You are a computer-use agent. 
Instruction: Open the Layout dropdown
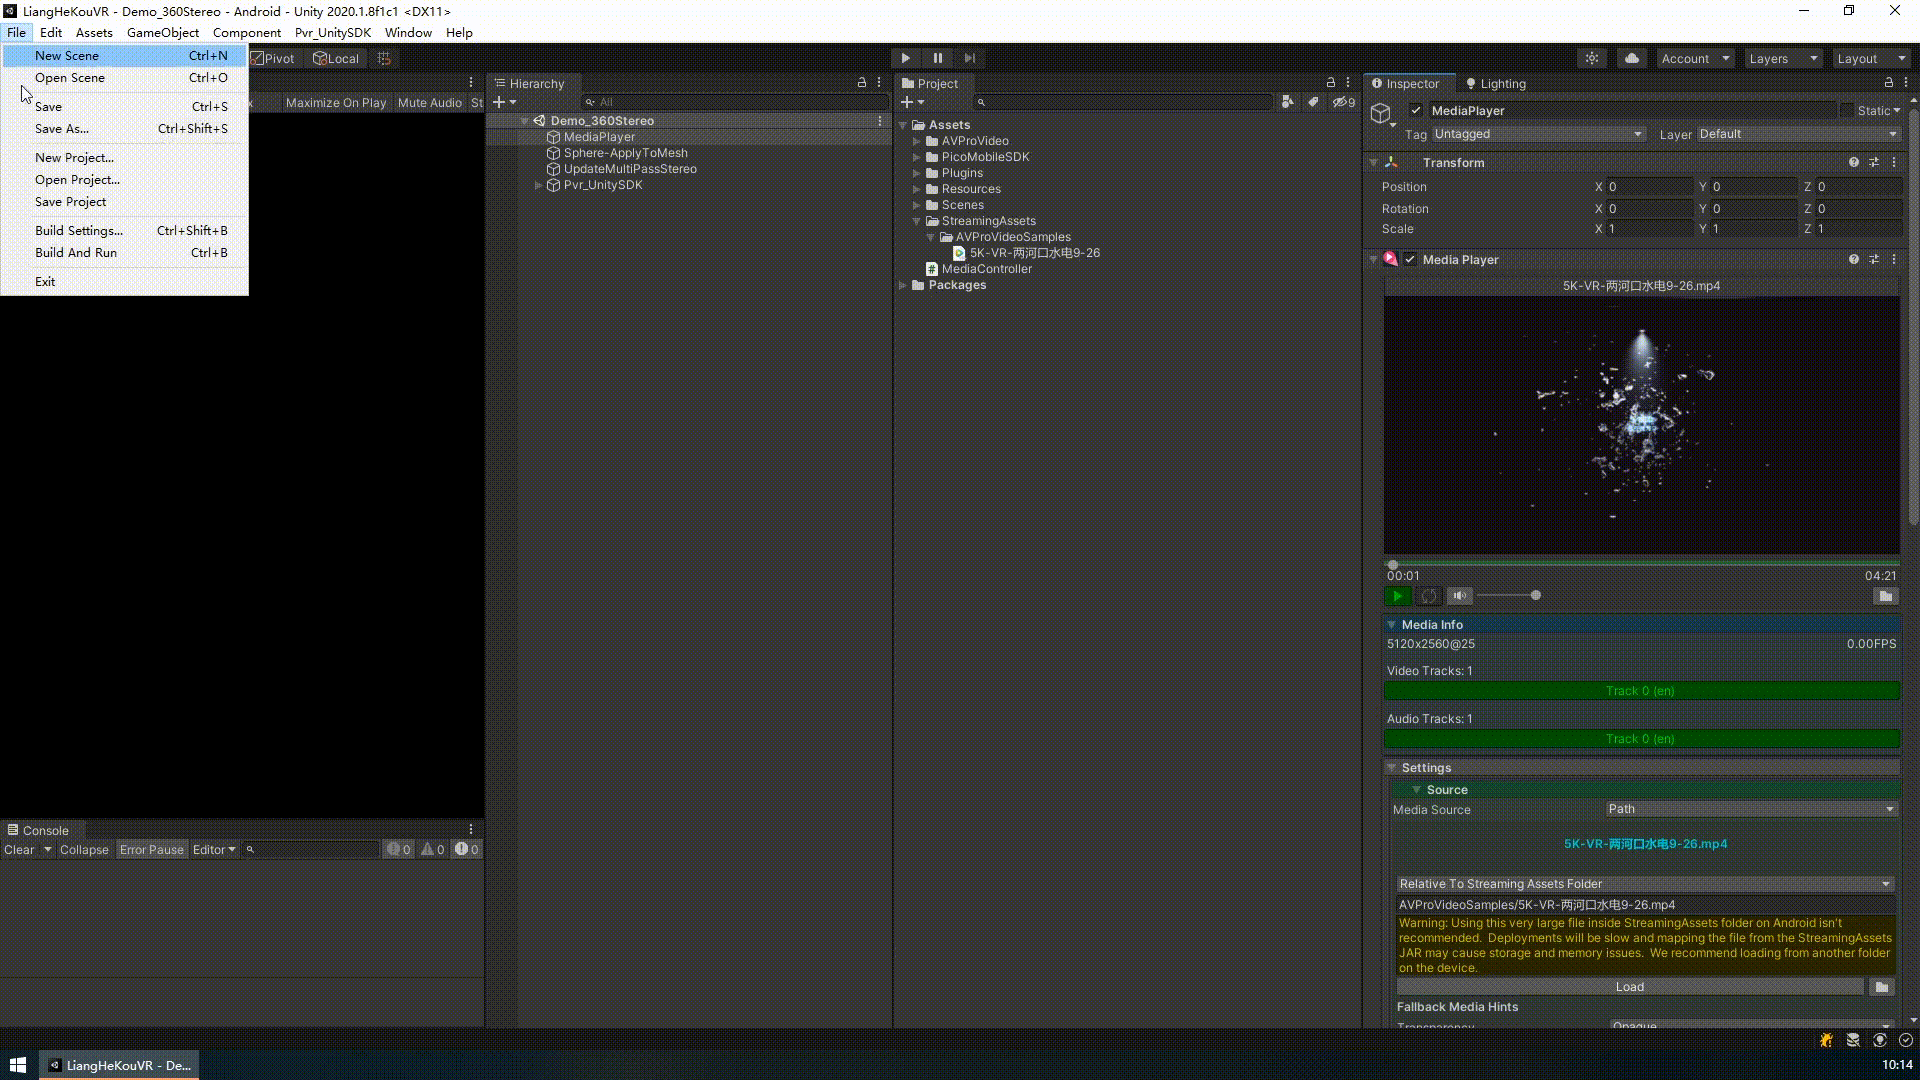(1871, 58)
